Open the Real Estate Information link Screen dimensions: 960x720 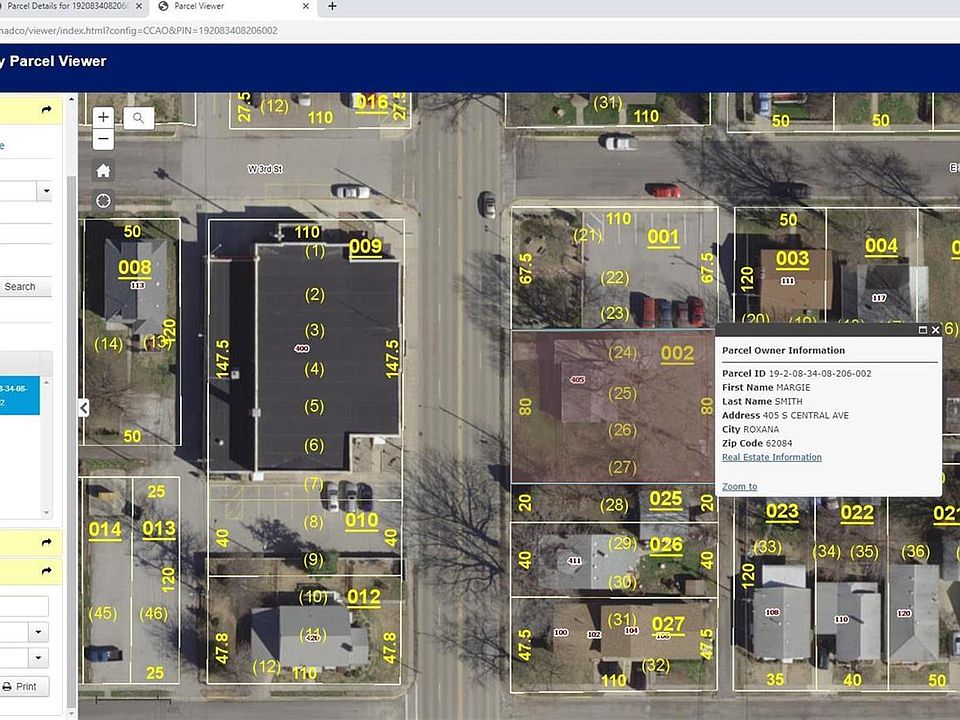coord(771,458)
